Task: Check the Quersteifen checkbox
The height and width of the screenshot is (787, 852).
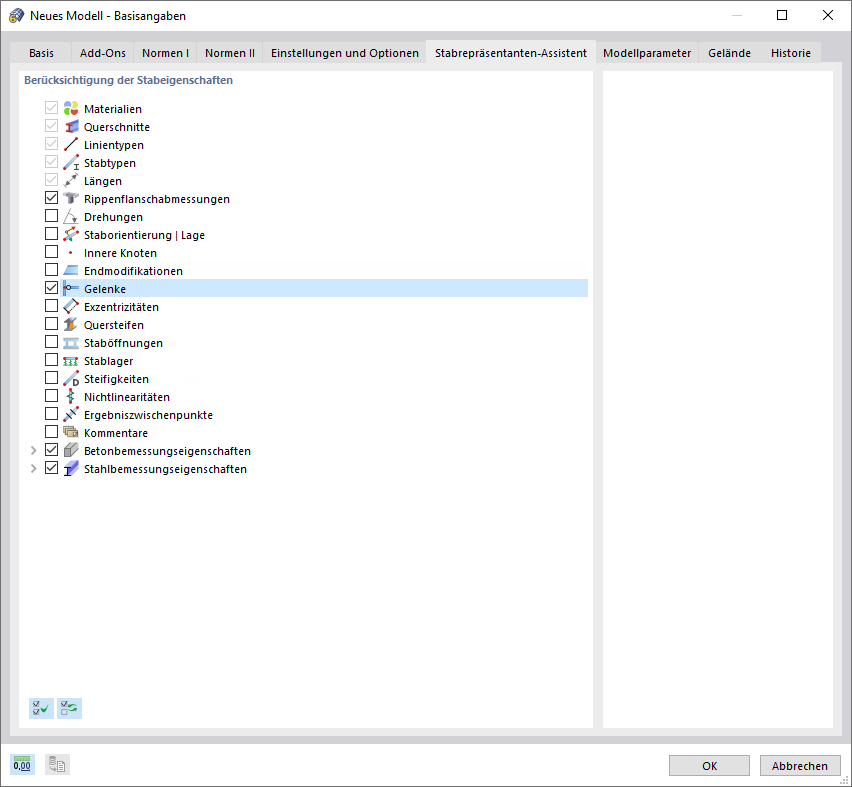Action: pos(51,323)
